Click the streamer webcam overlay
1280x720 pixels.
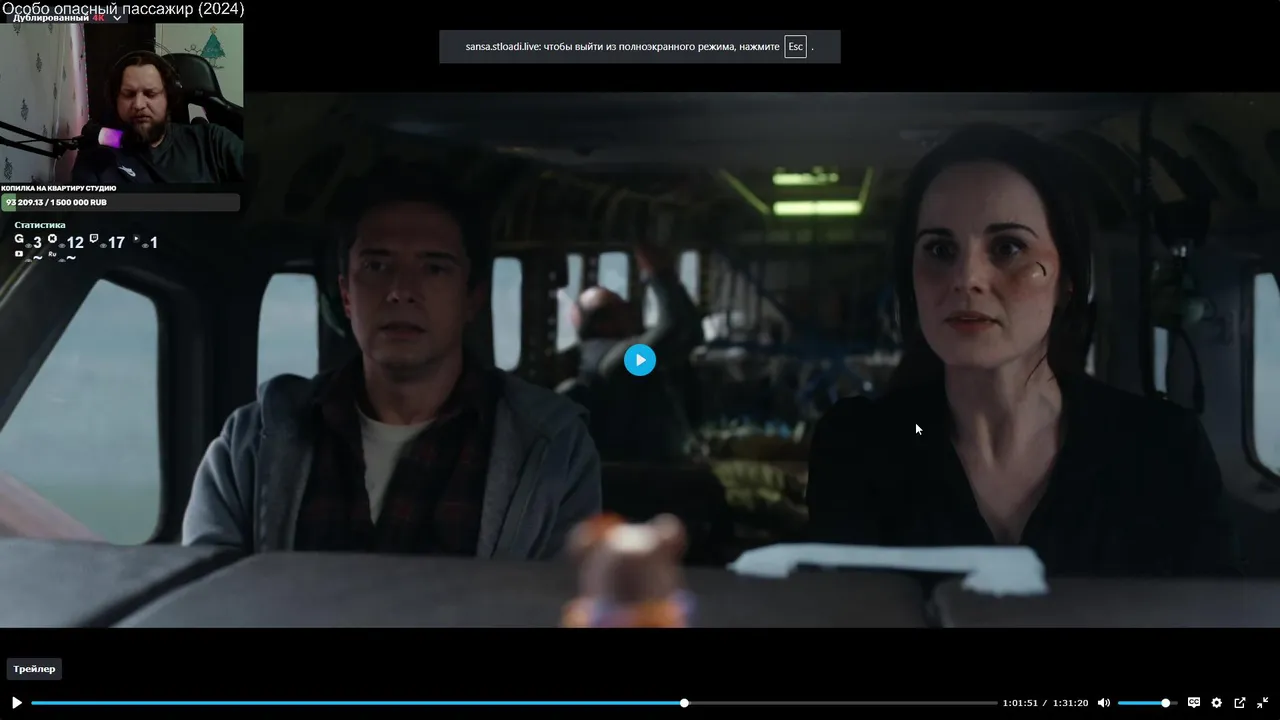[x=122, y=103]
